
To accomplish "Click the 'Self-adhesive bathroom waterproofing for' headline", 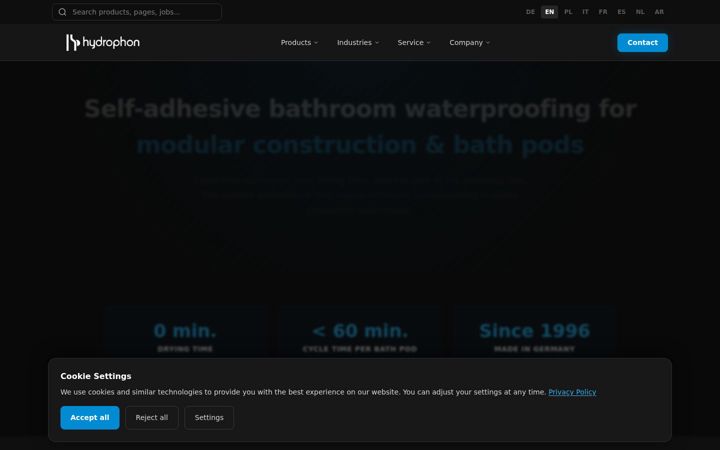I will pyautogui.click(x=360, y=109).
